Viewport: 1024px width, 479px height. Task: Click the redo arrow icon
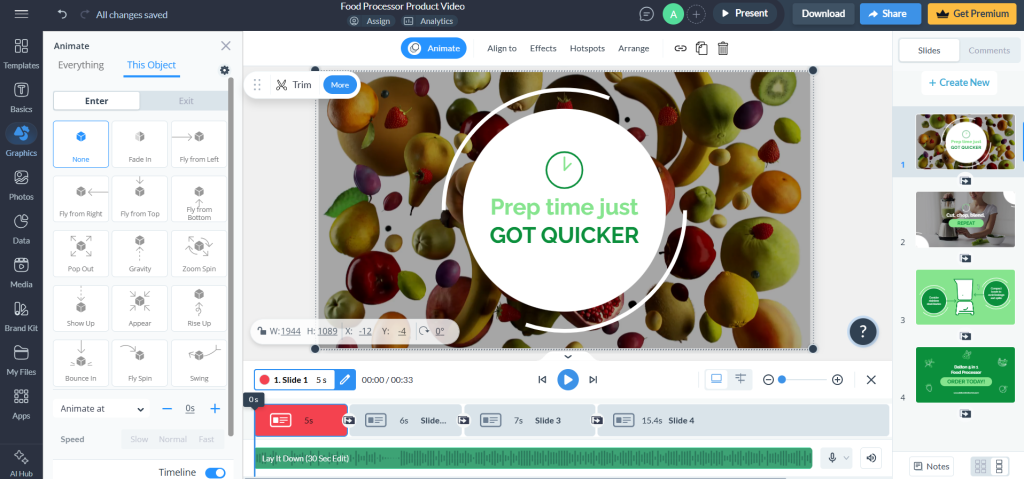click(84, 14)
